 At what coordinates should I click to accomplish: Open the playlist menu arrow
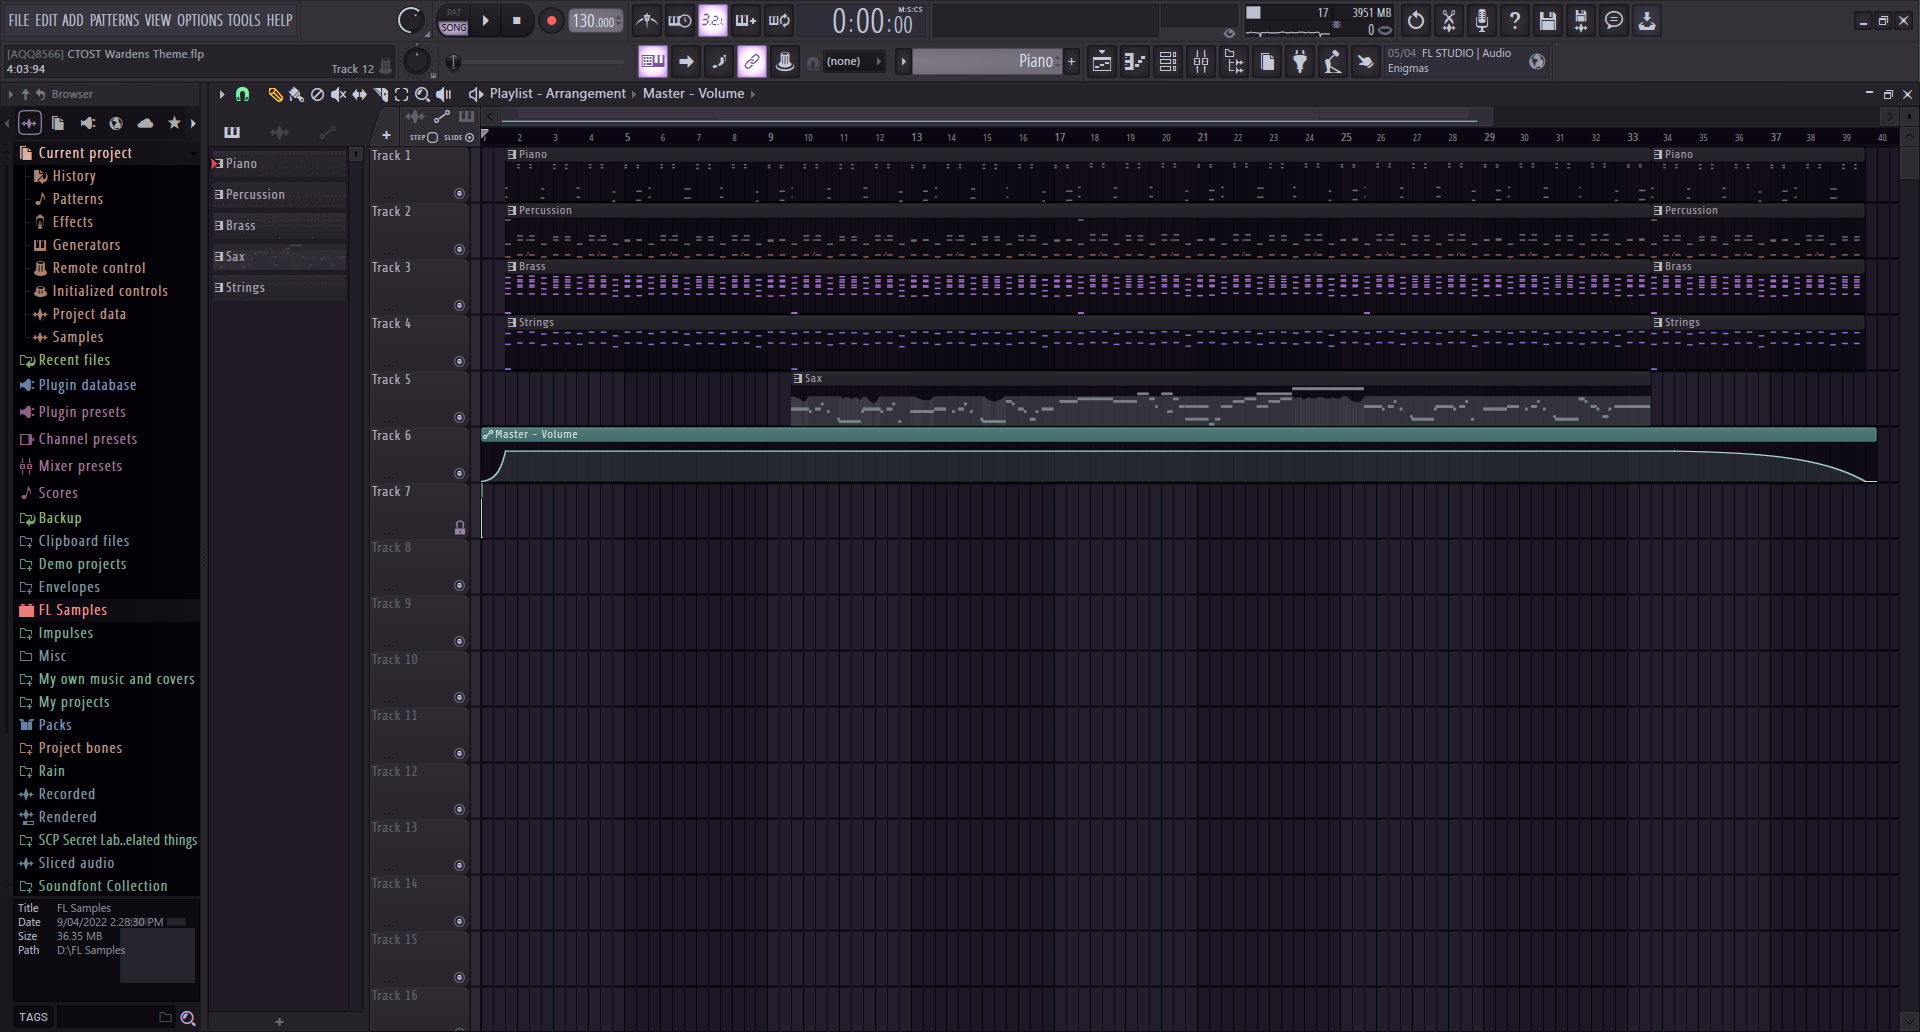click(221, 94)
